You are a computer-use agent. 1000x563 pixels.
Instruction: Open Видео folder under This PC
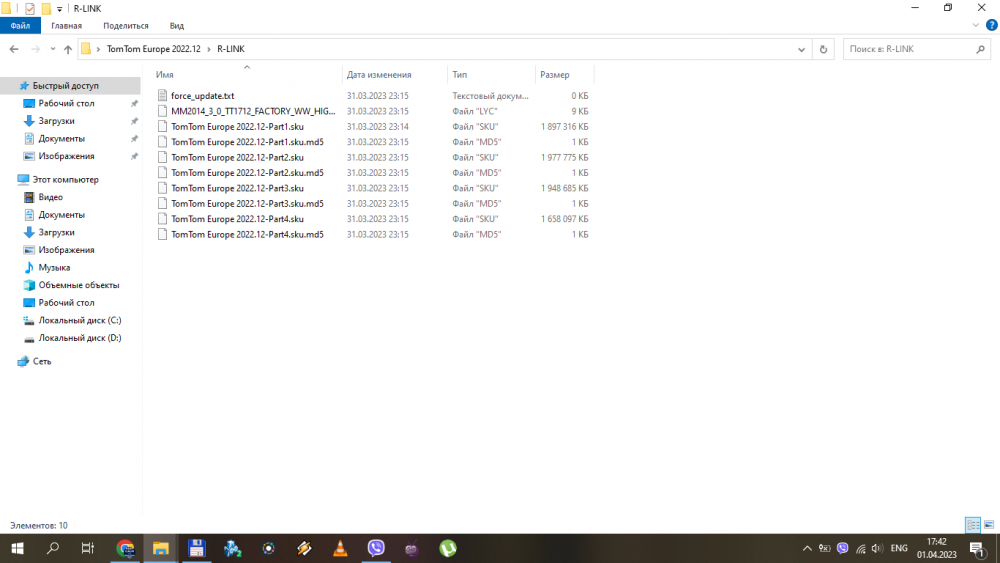click(50, 197)
